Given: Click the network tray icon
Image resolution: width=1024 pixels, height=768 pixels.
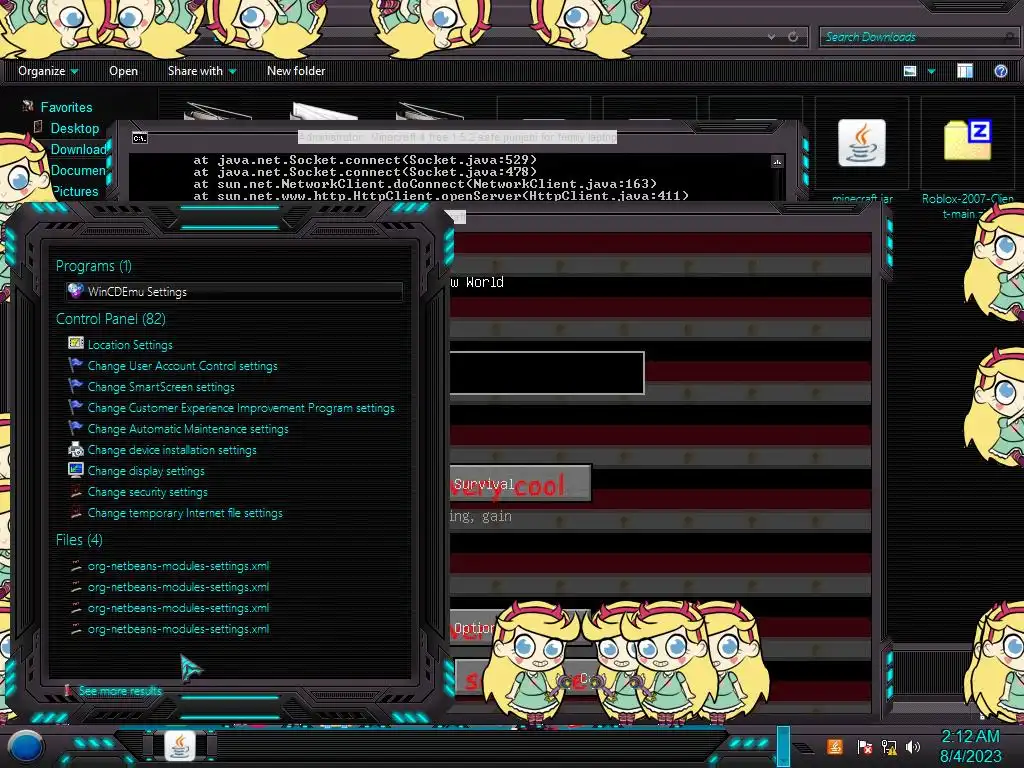Looking at the screenshot, I should pyautogui.click(x=889, y=747).
